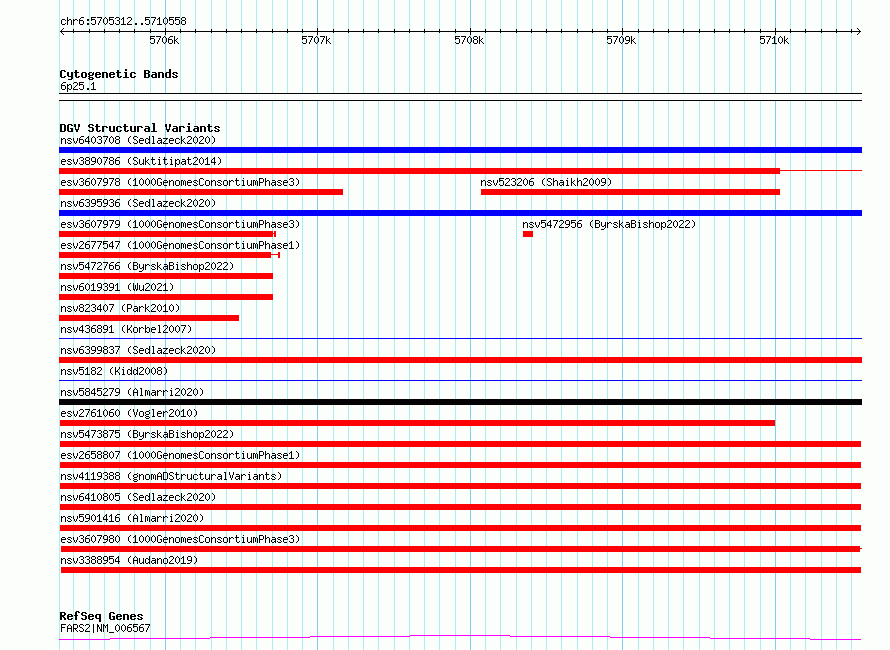Click the nsv5472766 red bar
The width and height of the screenshot is (890, 650).
pos(166,276)
